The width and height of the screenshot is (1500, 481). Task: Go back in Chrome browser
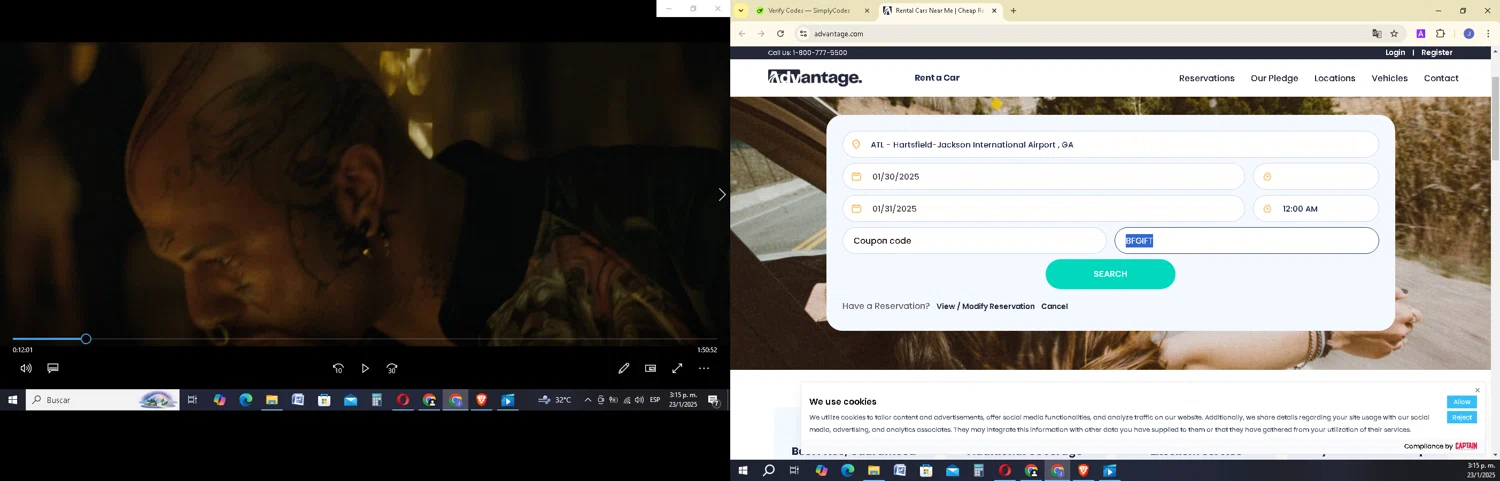tap(742, 34)
